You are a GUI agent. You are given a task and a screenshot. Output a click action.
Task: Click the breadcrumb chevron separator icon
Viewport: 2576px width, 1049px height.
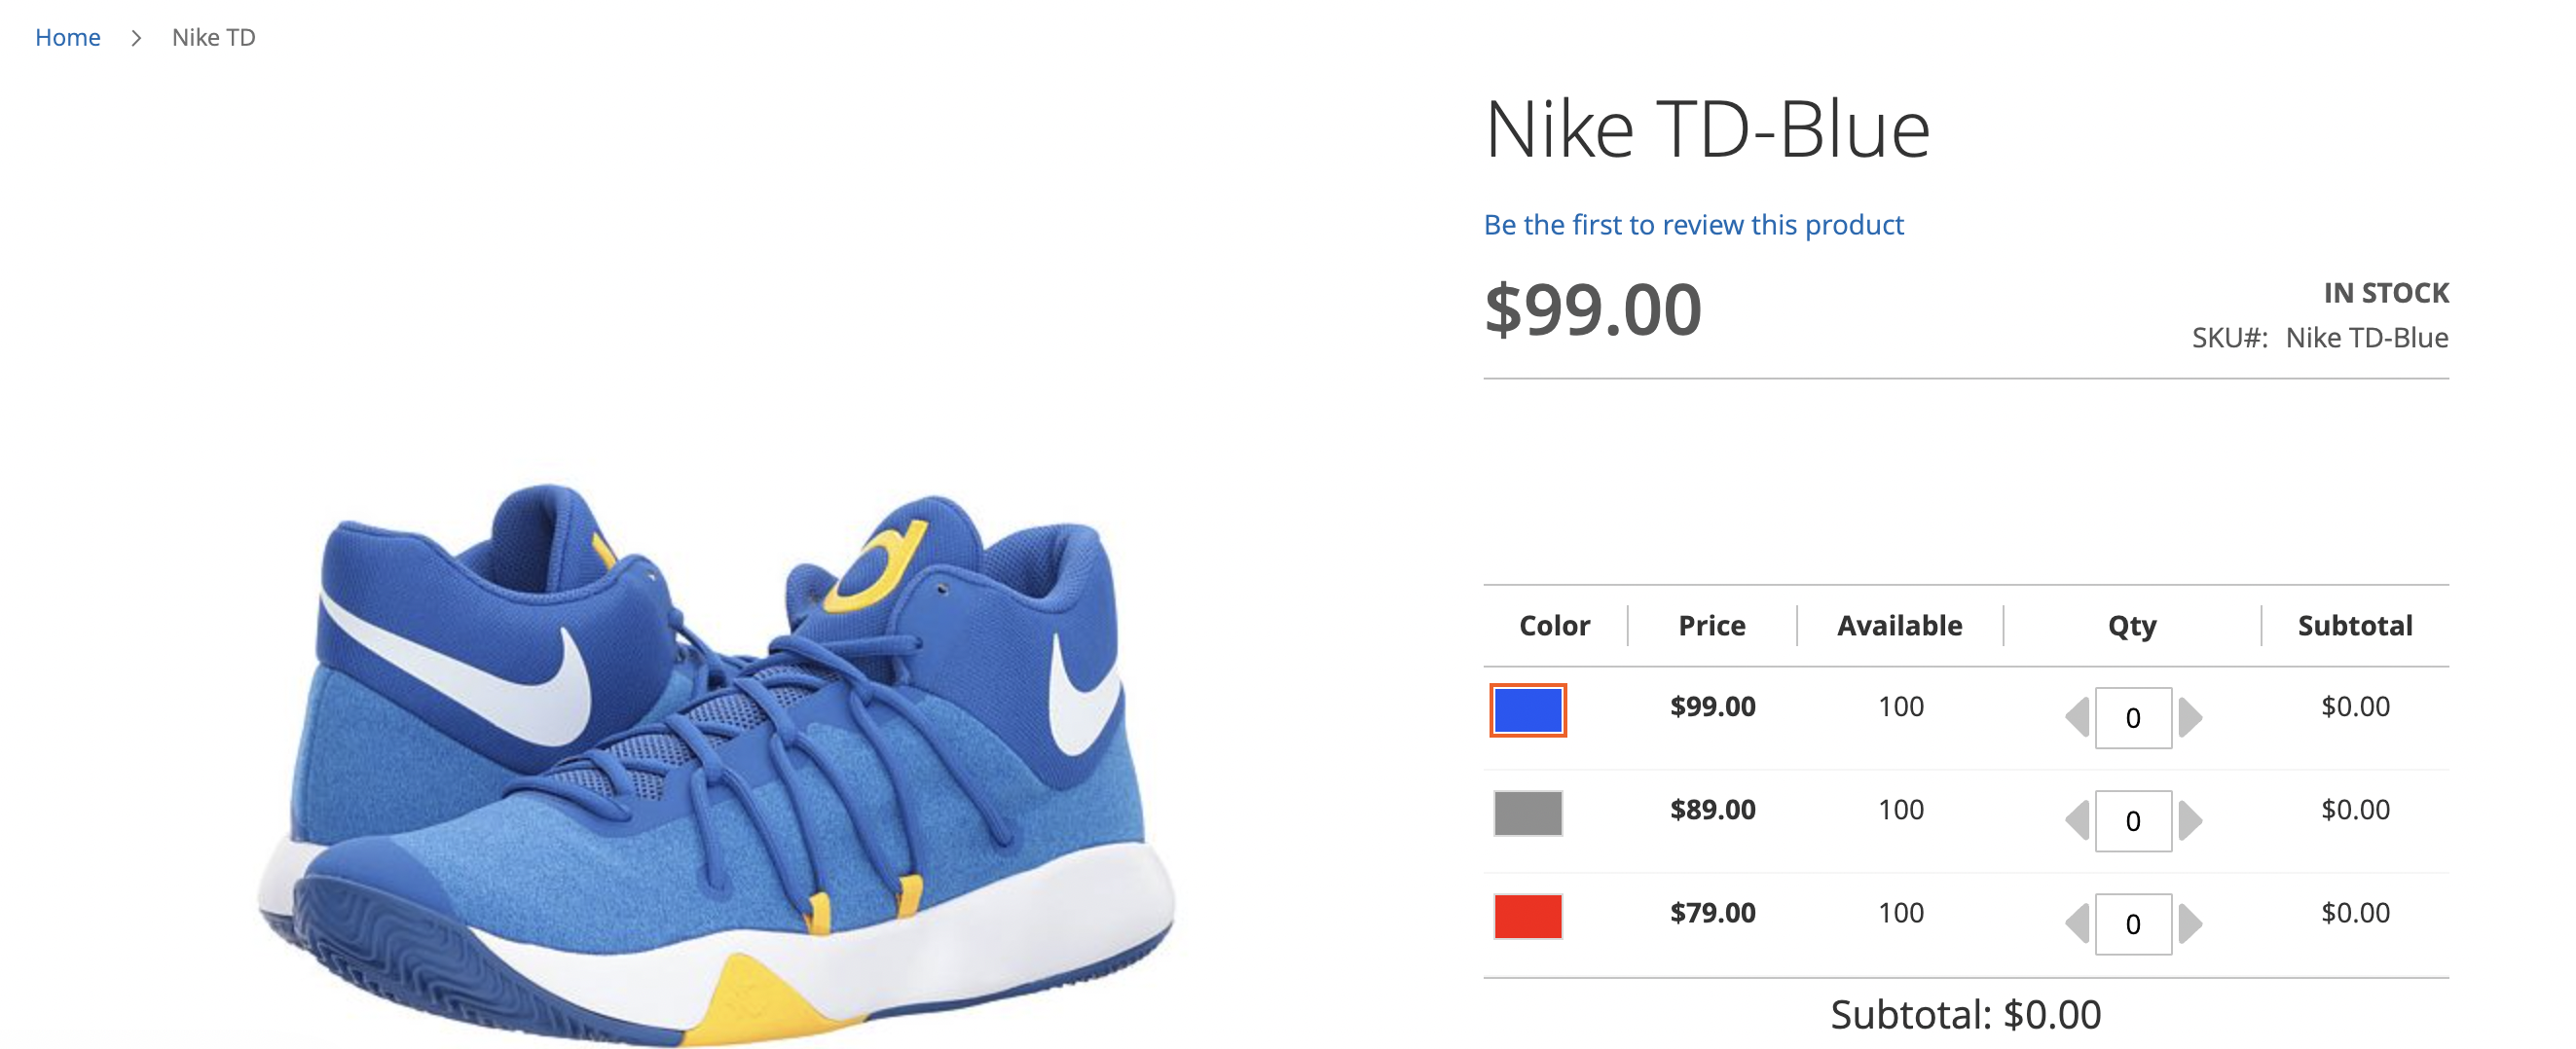point(136,38)
